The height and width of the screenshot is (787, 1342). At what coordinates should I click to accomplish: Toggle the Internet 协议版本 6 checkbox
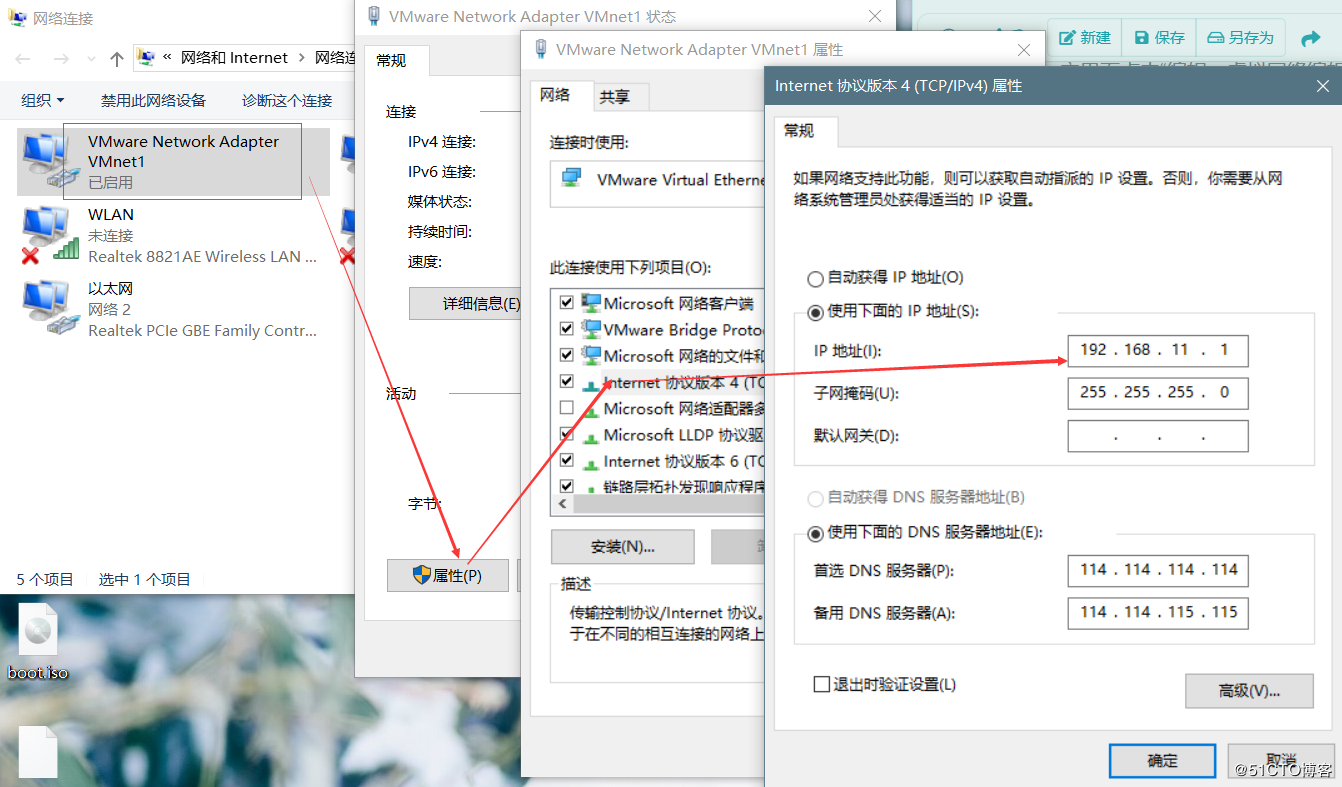point(567,461)
